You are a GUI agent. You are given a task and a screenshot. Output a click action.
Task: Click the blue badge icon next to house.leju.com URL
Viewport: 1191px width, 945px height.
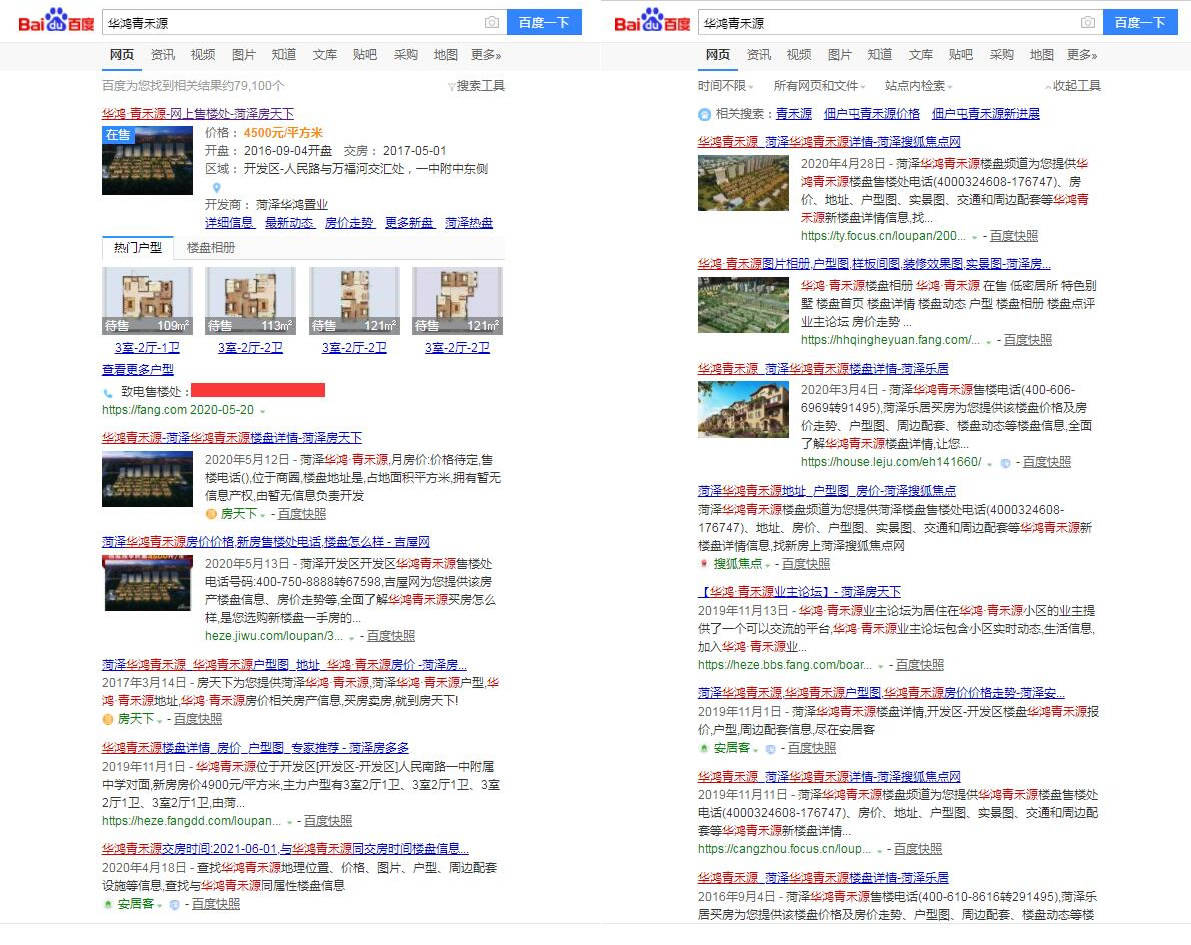pyautogui.click(x=1005, y=463)
